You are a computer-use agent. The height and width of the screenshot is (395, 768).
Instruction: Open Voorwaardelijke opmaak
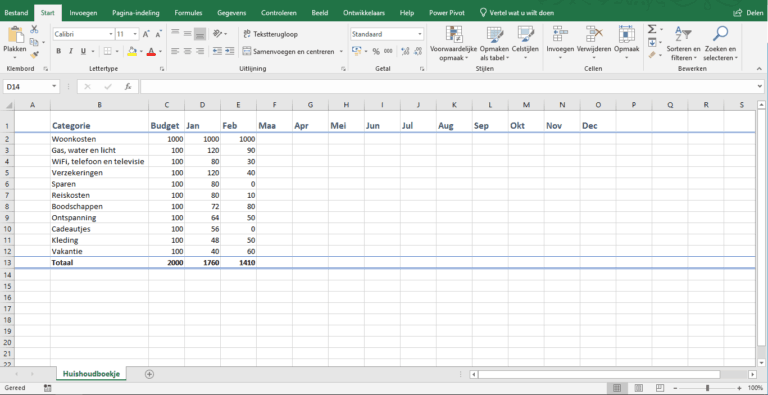tap(453, 43)
